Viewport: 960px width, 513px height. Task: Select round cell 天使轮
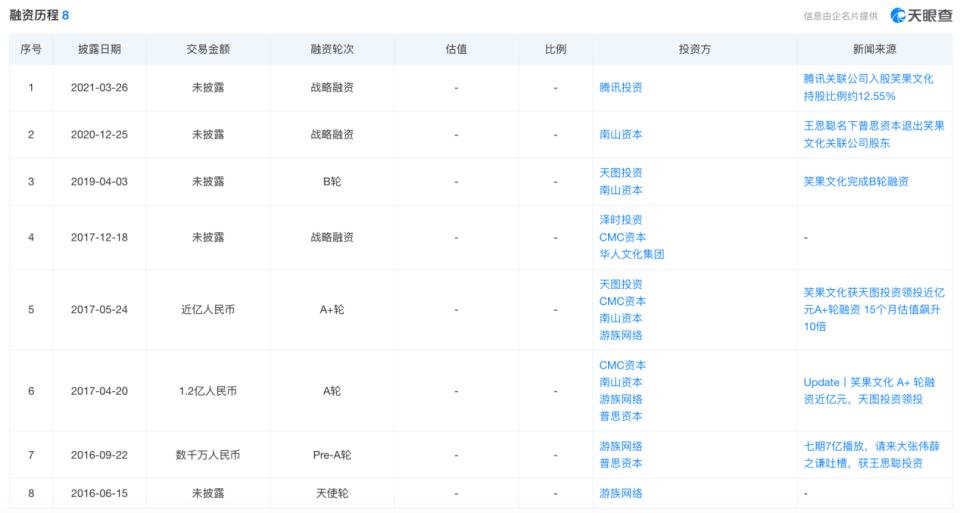(x=332, y=493)
